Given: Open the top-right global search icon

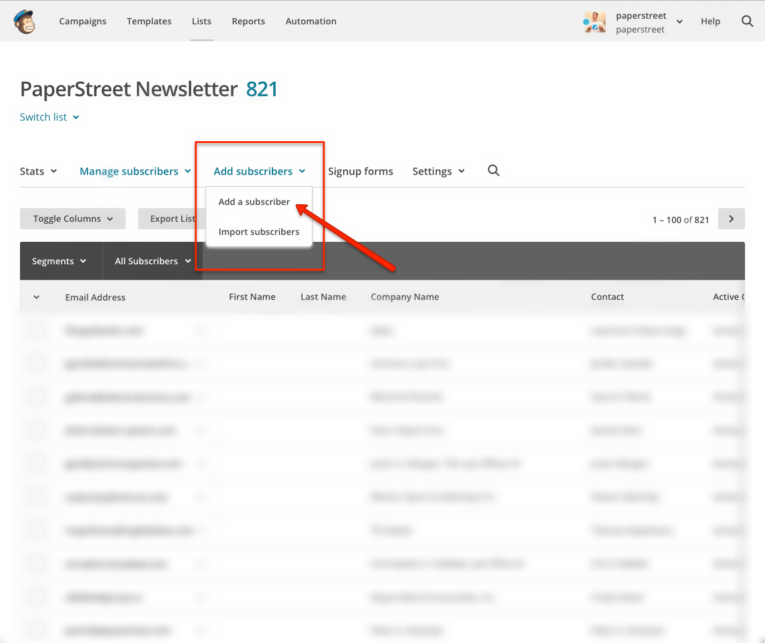Looking at the screenshot, I should click(x=747, y=21).
